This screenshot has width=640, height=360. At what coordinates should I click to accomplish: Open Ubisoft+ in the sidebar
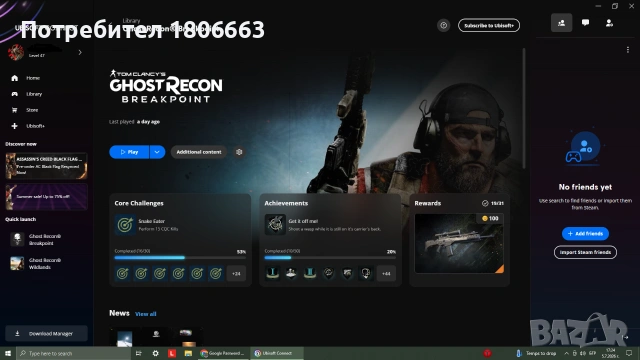(35, 126)
